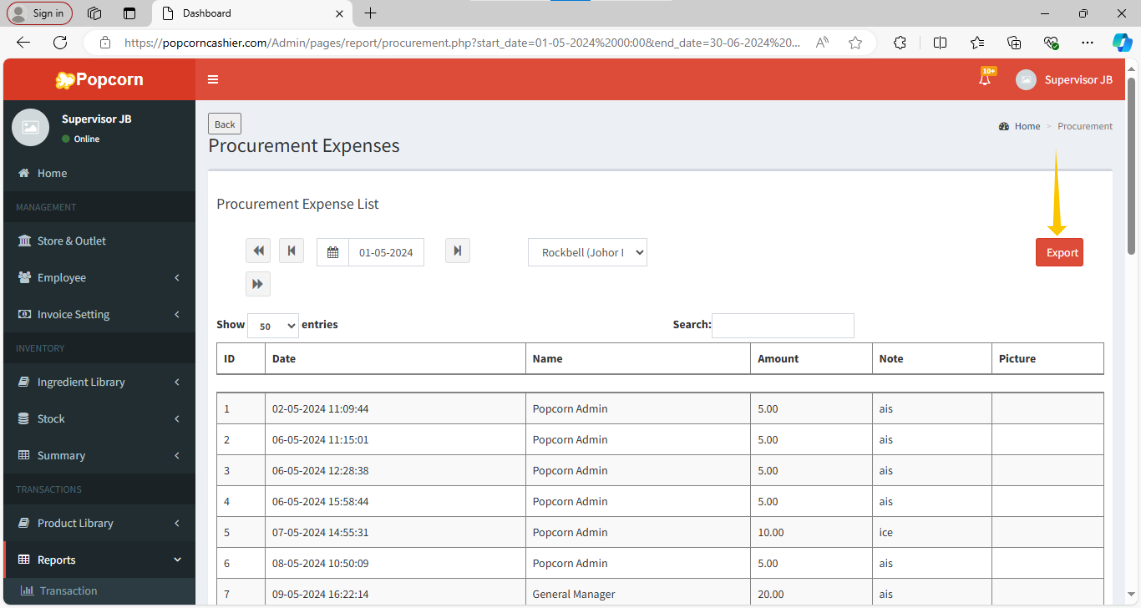Viewport: 1141px width, 608px height.
Task: Open Copilot icon in browser
Action: [1121, 43]
